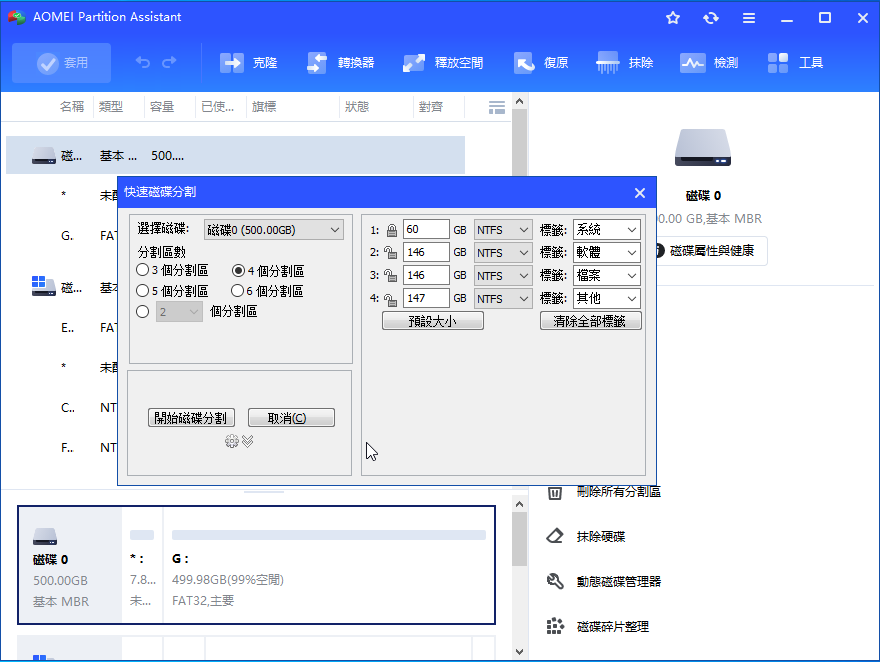
Task: Toggle the lock icon for partition 1
Action: click(x=392, y=230)
